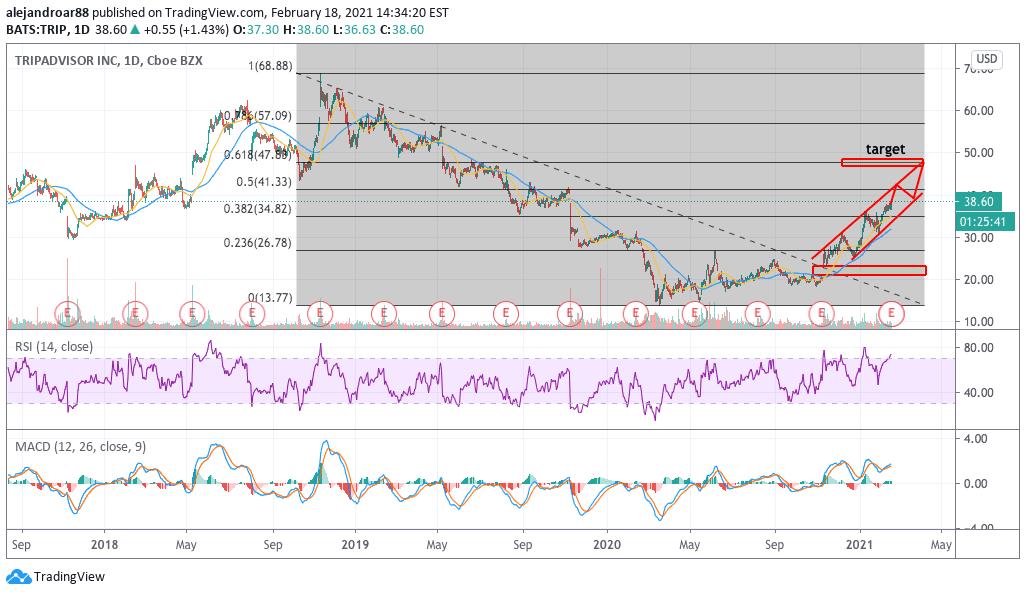Click the 20.00 price axis label
1026x595 pixels.
(978, 279)
